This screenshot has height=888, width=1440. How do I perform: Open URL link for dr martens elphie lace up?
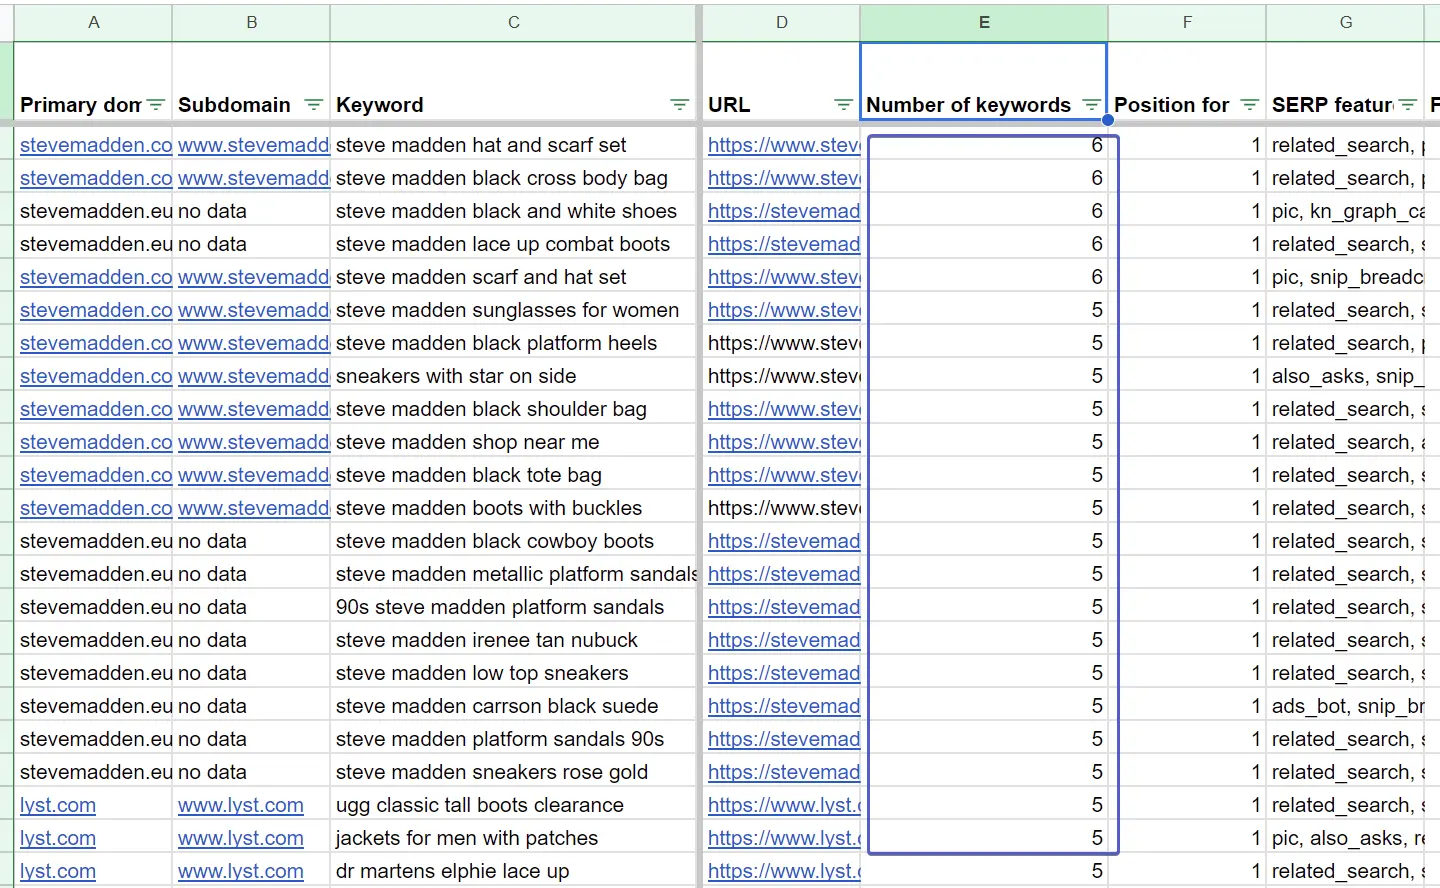(x=784, y=871)
